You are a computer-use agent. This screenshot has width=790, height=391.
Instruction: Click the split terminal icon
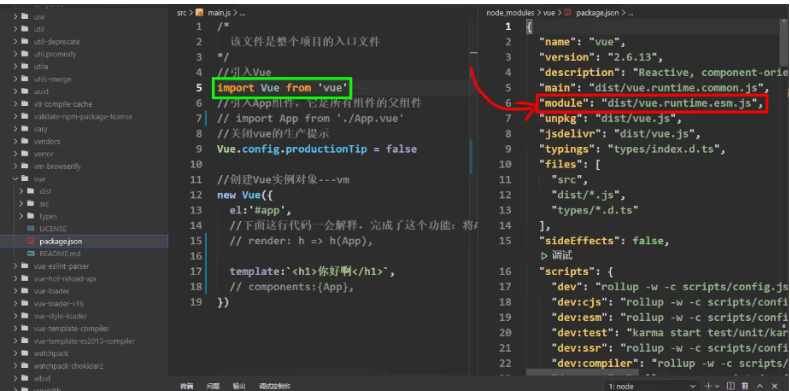pos(731,386)
